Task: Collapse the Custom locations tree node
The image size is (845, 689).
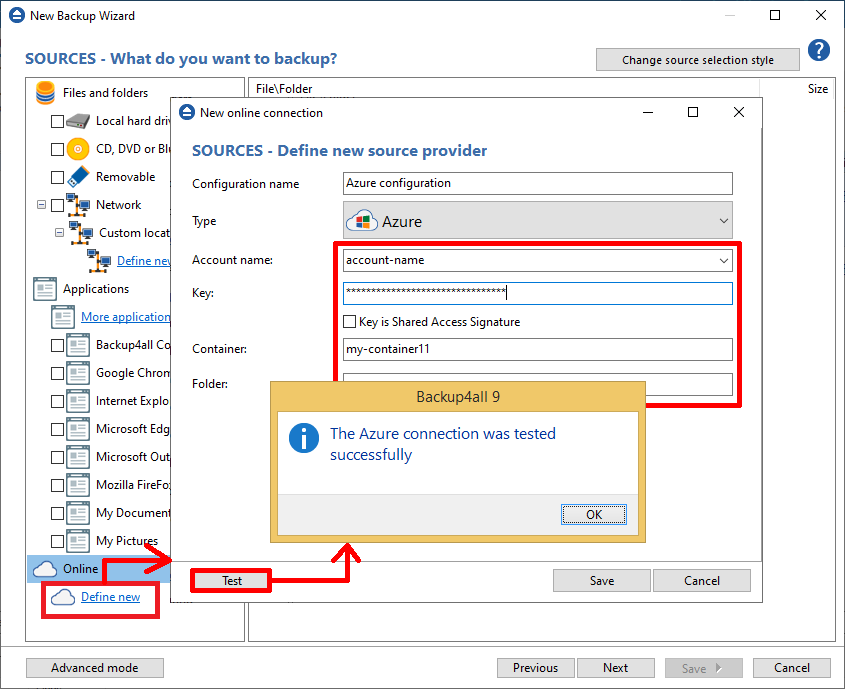Action: click(59, 233)
